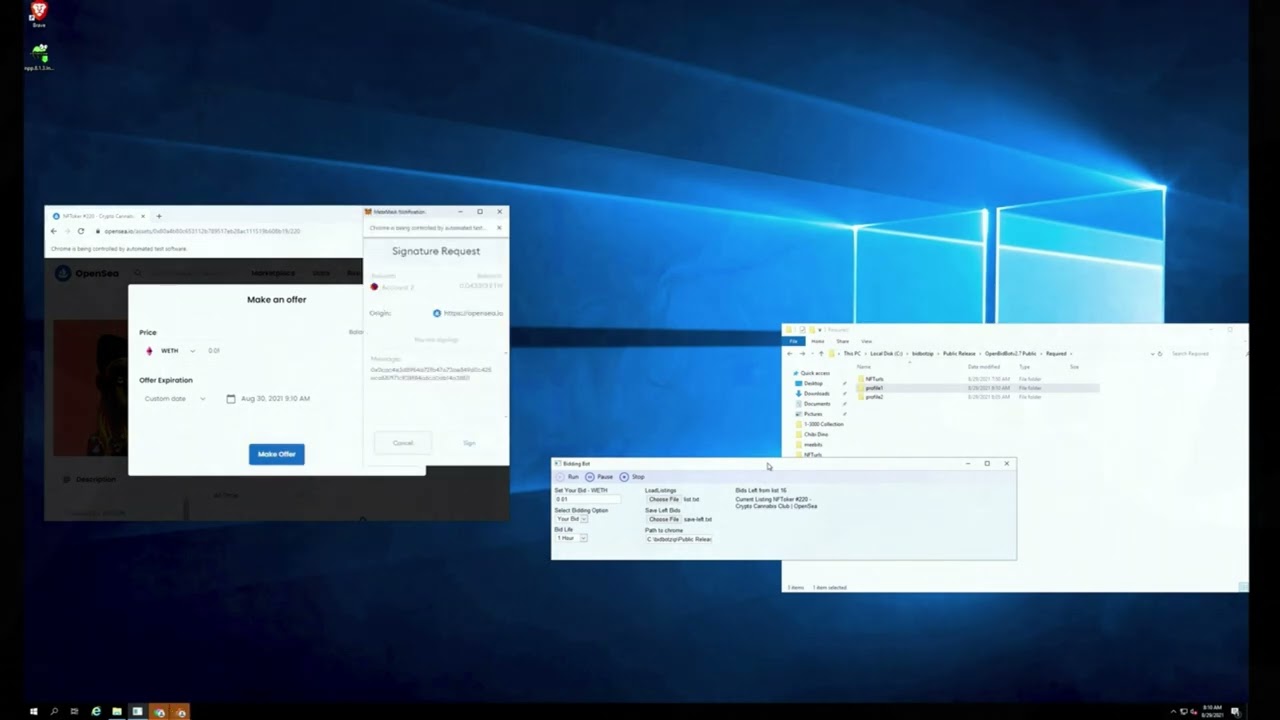Click the Path to chrome field
The width and height of the screenshot is (1280, 720).
679,539
